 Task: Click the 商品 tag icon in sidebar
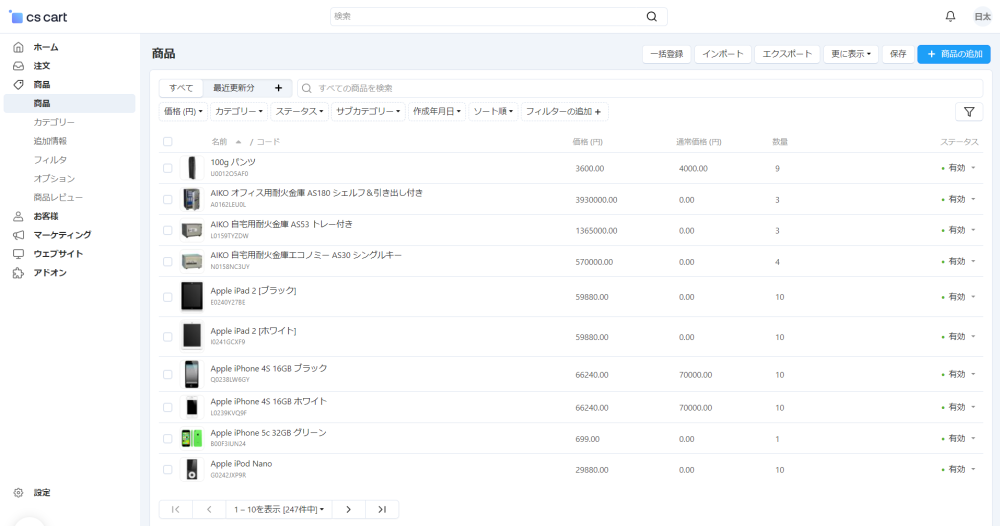tap(18, 84)
